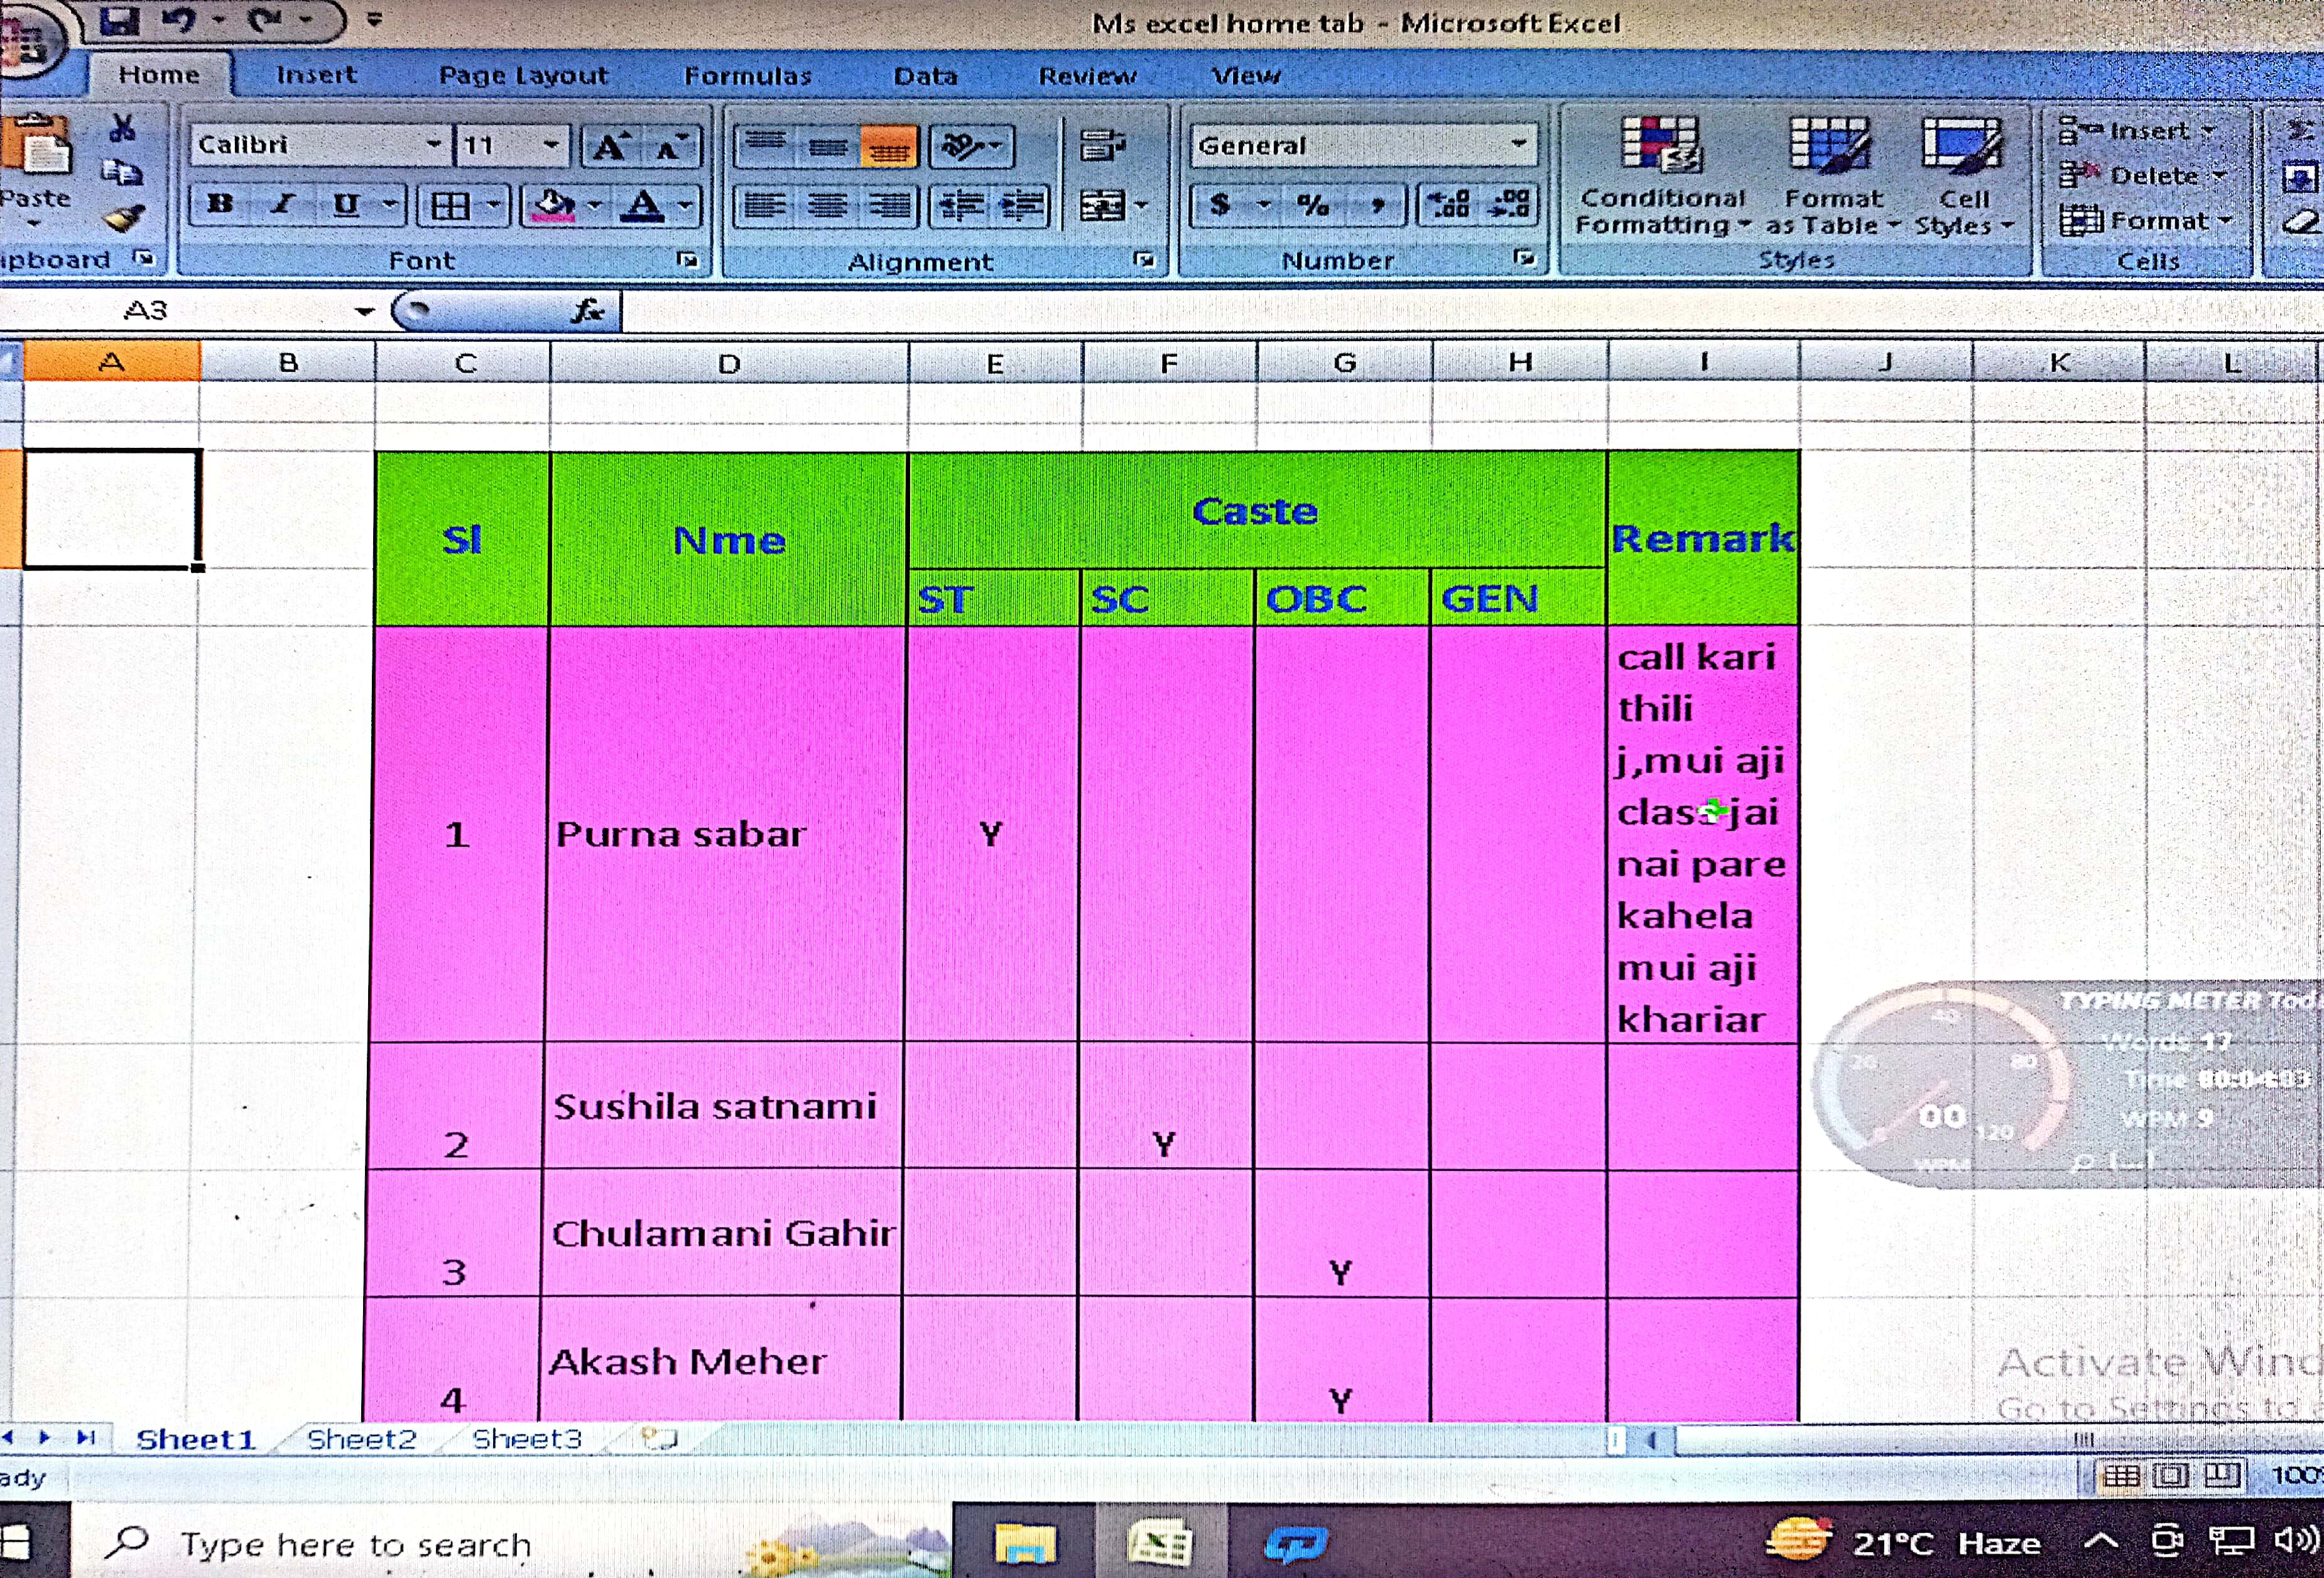Screen dimensions: 2324x1578
Task: Open the General number format dropdown
Action: [1519, 145]
